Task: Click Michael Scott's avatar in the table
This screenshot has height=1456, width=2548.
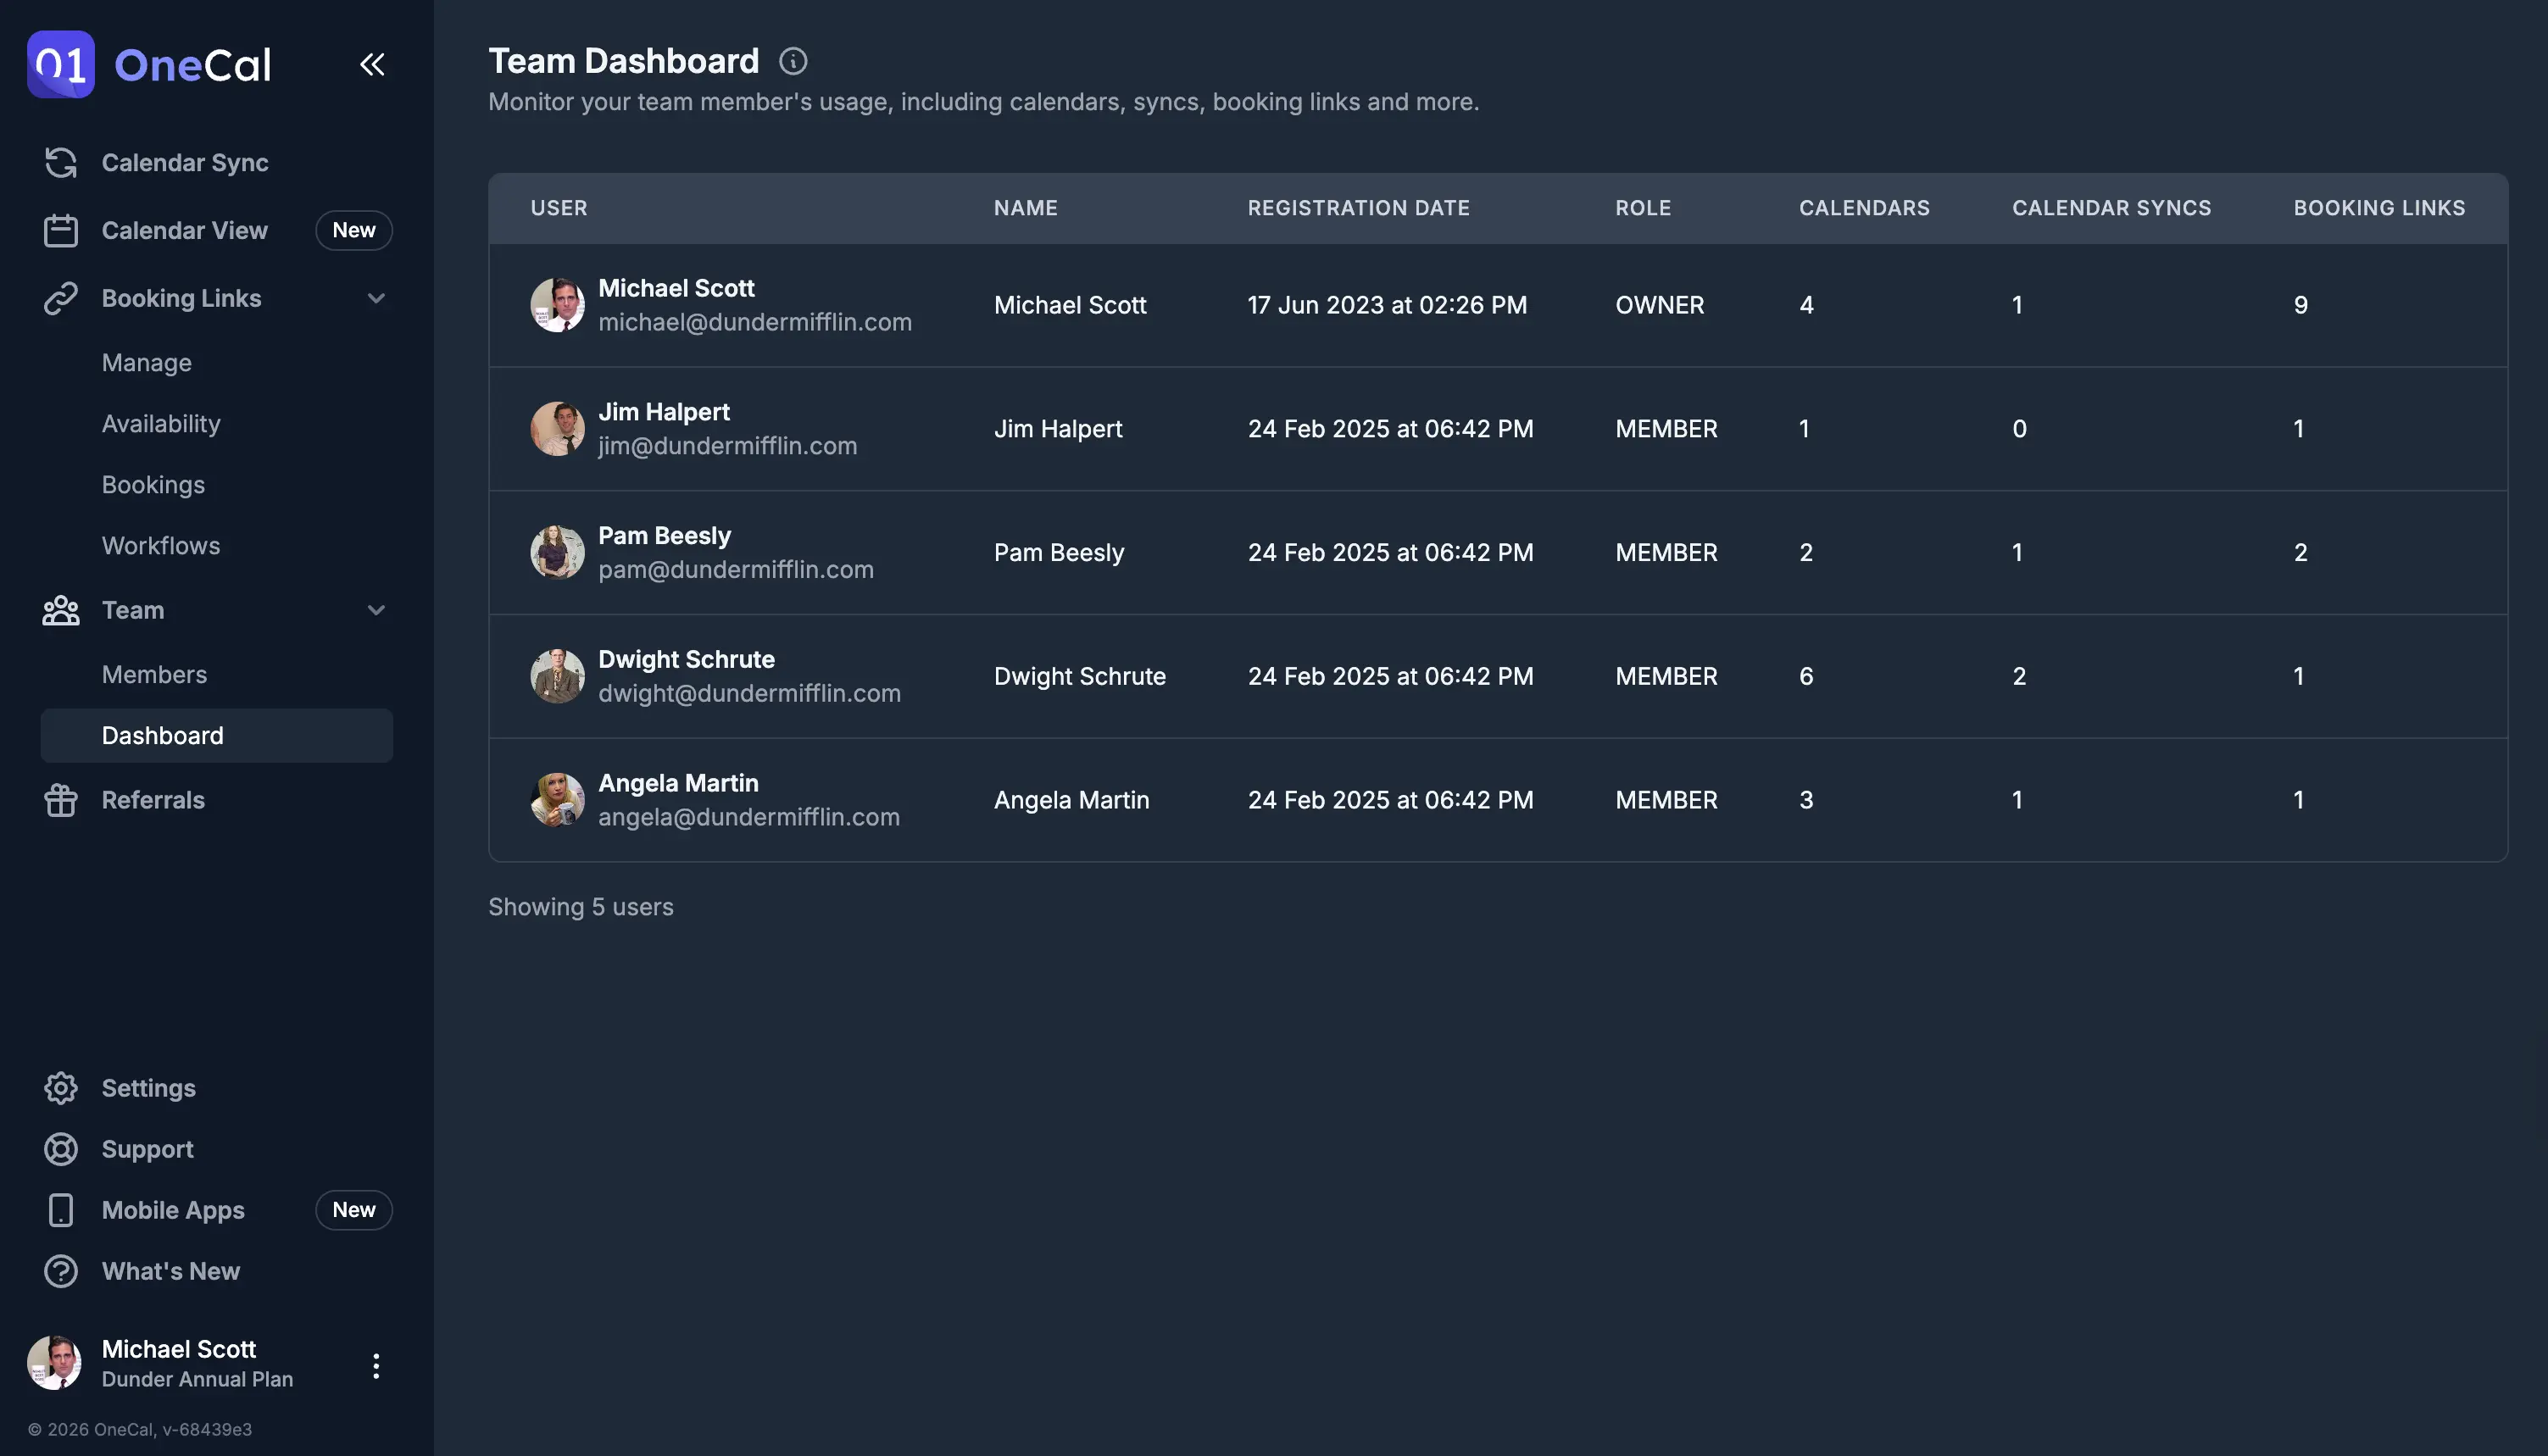Action: pyautogui.click(x=557, y=305)
